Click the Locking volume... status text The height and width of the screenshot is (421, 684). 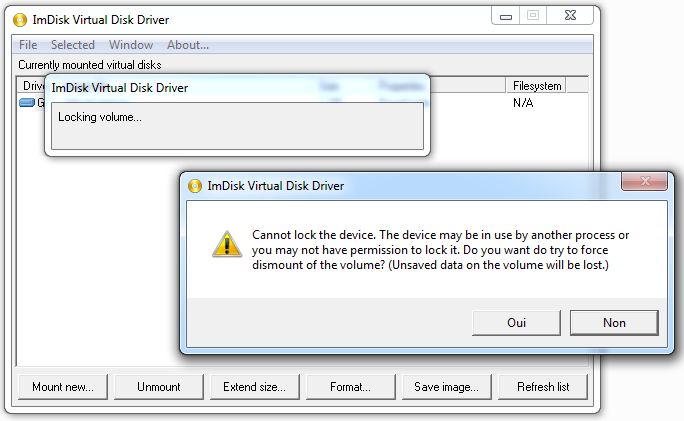[100, 117]
